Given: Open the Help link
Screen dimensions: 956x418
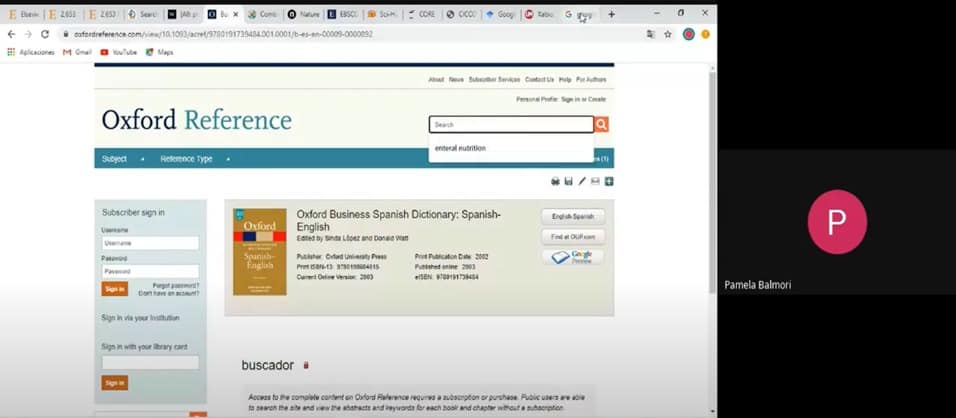Looking at the screenshot, I should [x=565, y=80].
